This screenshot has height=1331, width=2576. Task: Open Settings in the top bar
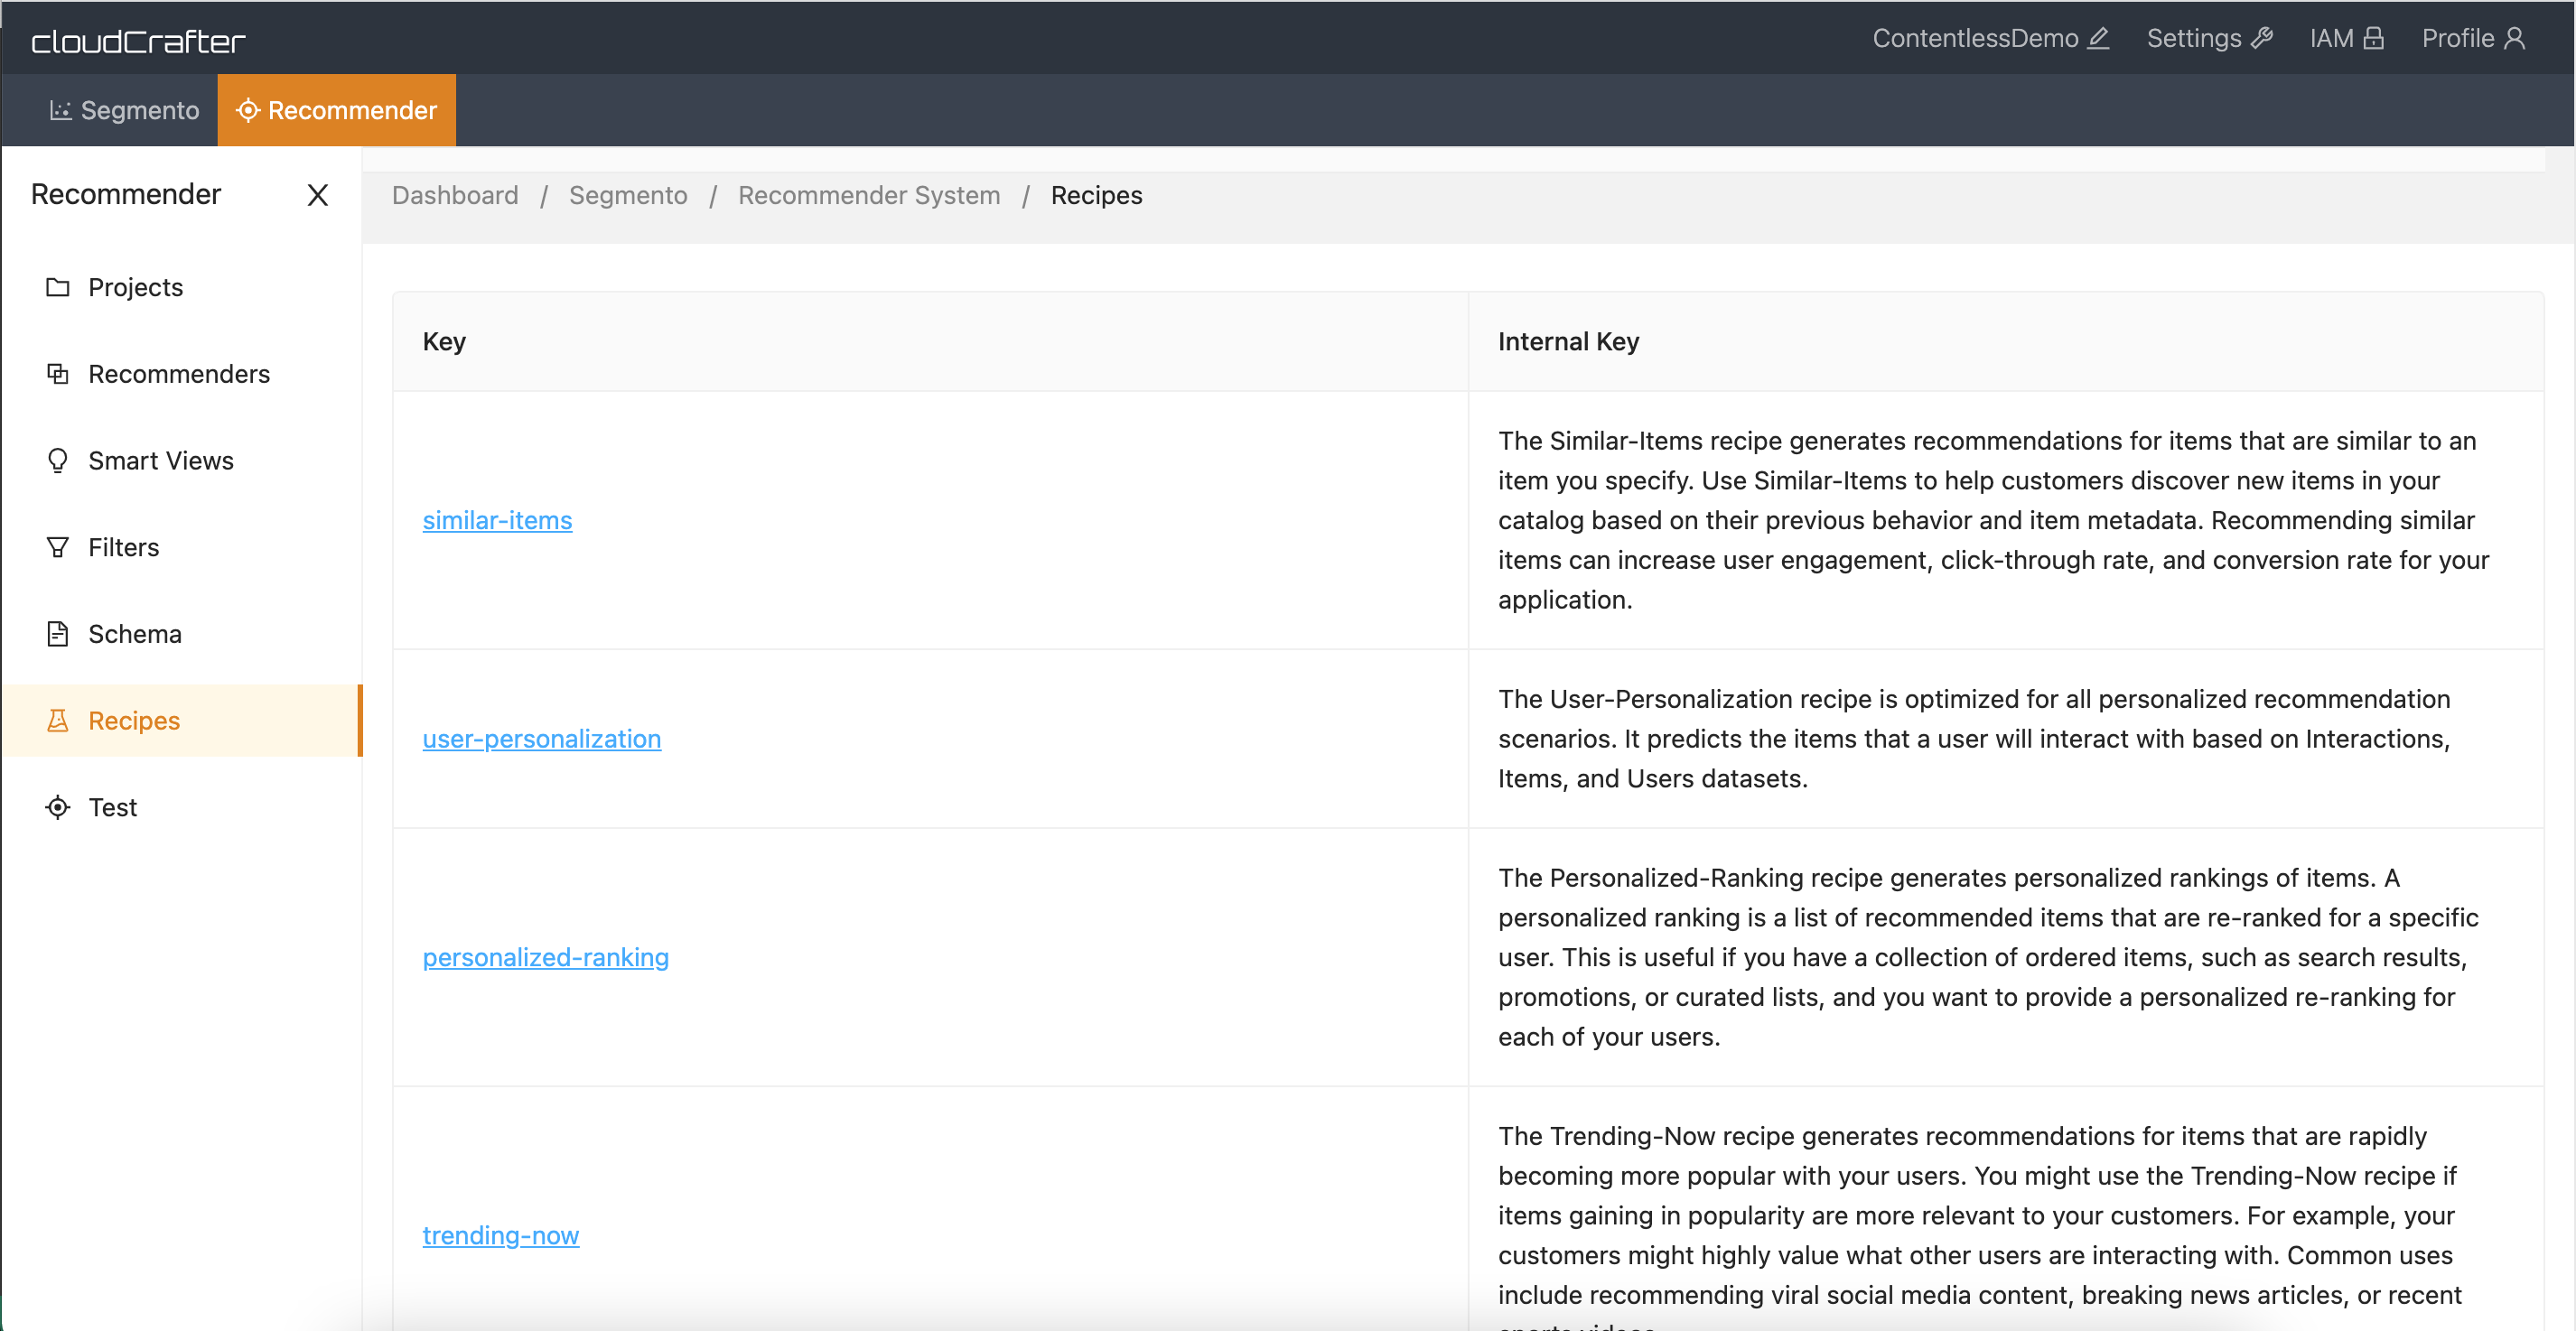[2210, 38]
